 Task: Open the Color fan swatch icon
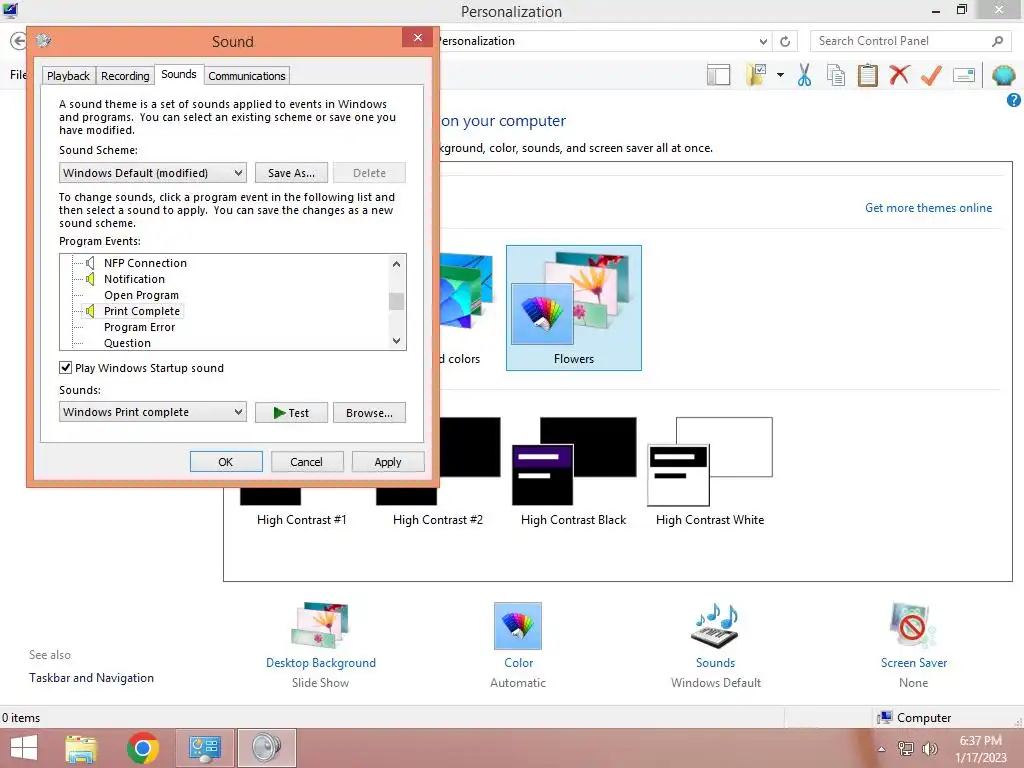pos(518,626)
